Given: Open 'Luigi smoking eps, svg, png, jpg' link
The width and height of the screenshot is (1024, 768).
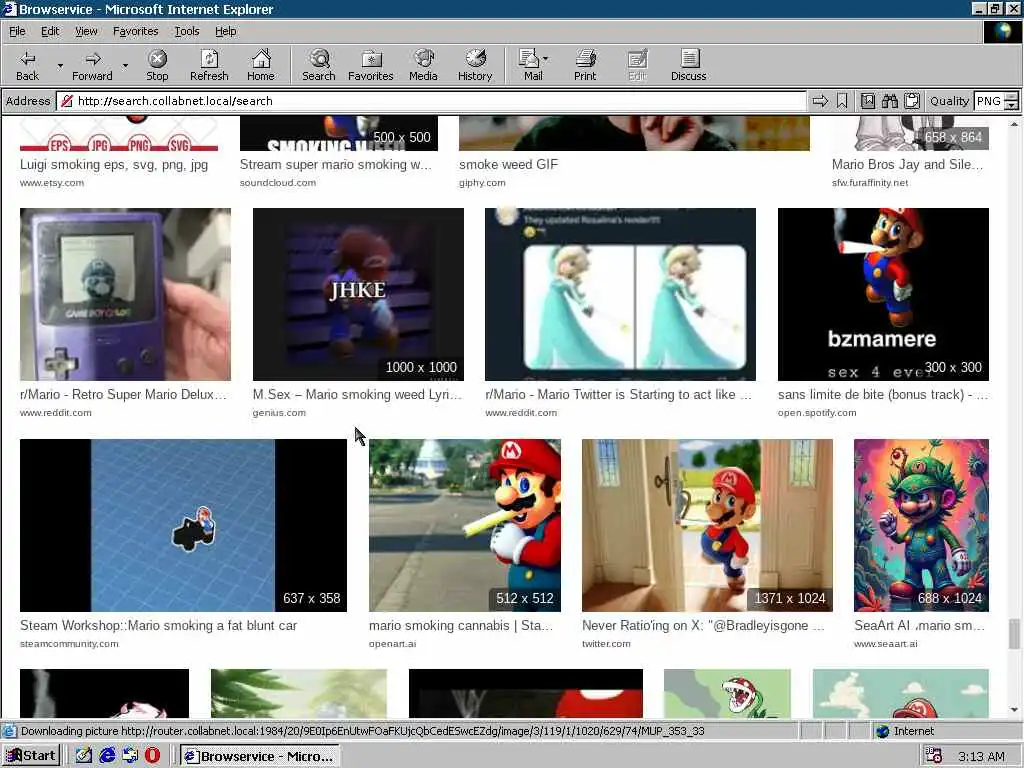Looking at the screenshot, I should 114,165.
